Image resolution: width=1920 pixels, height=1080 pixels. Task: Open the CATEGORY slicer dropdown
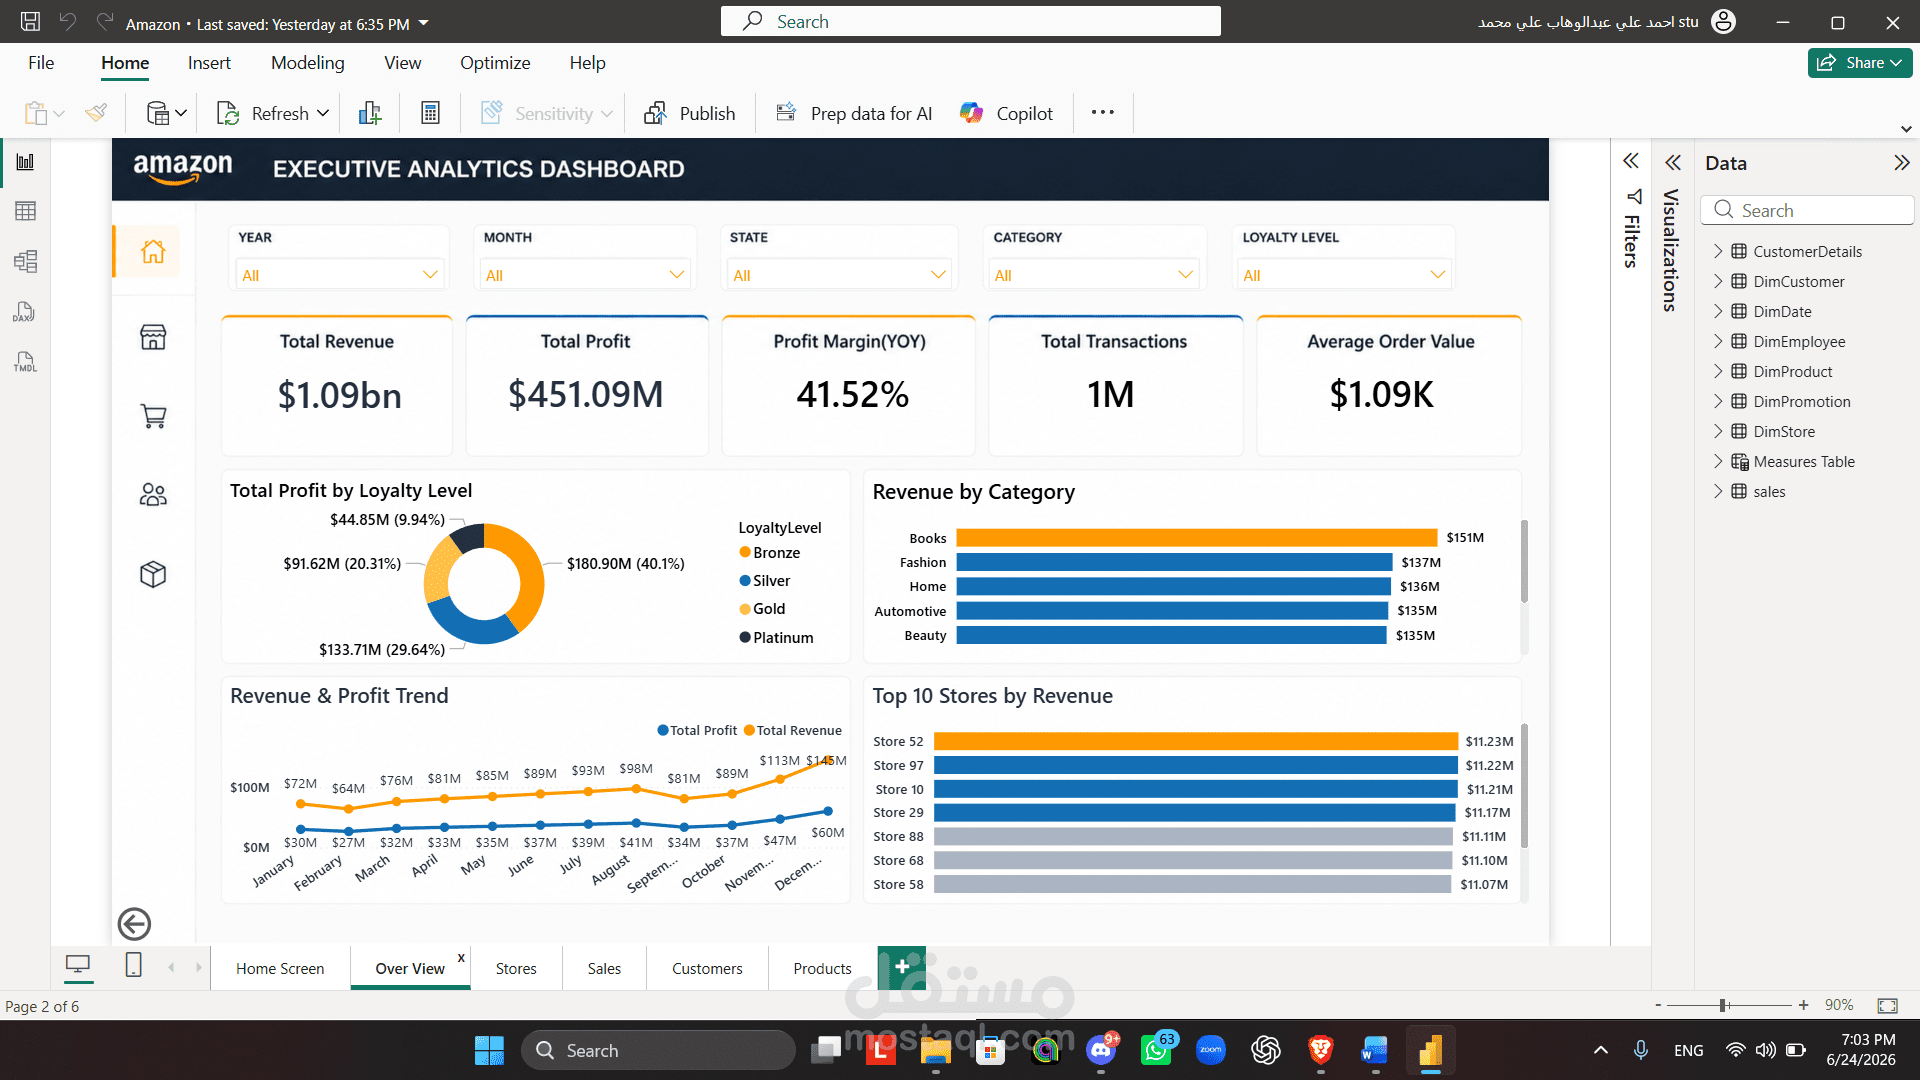point(1094,275)
